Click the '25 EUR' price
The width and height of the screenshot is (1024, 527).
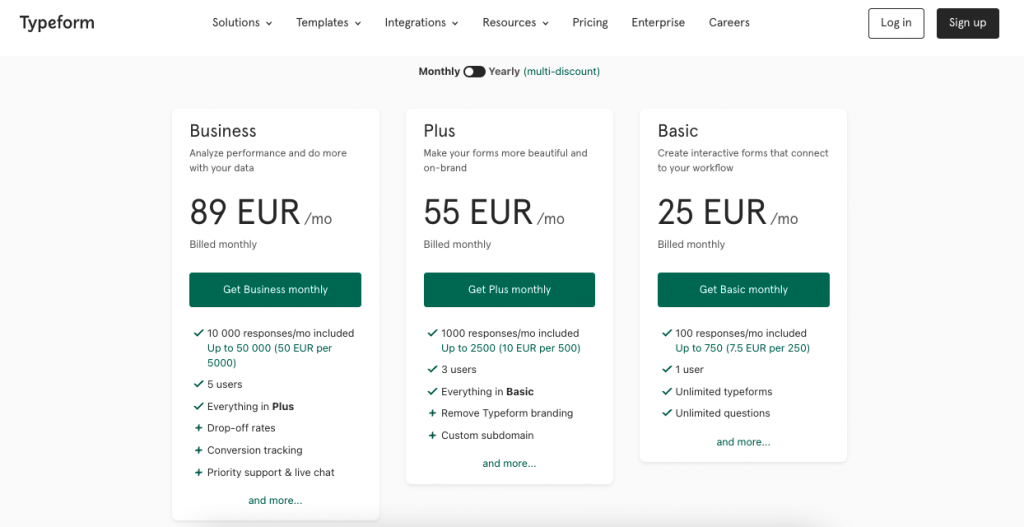712,212
